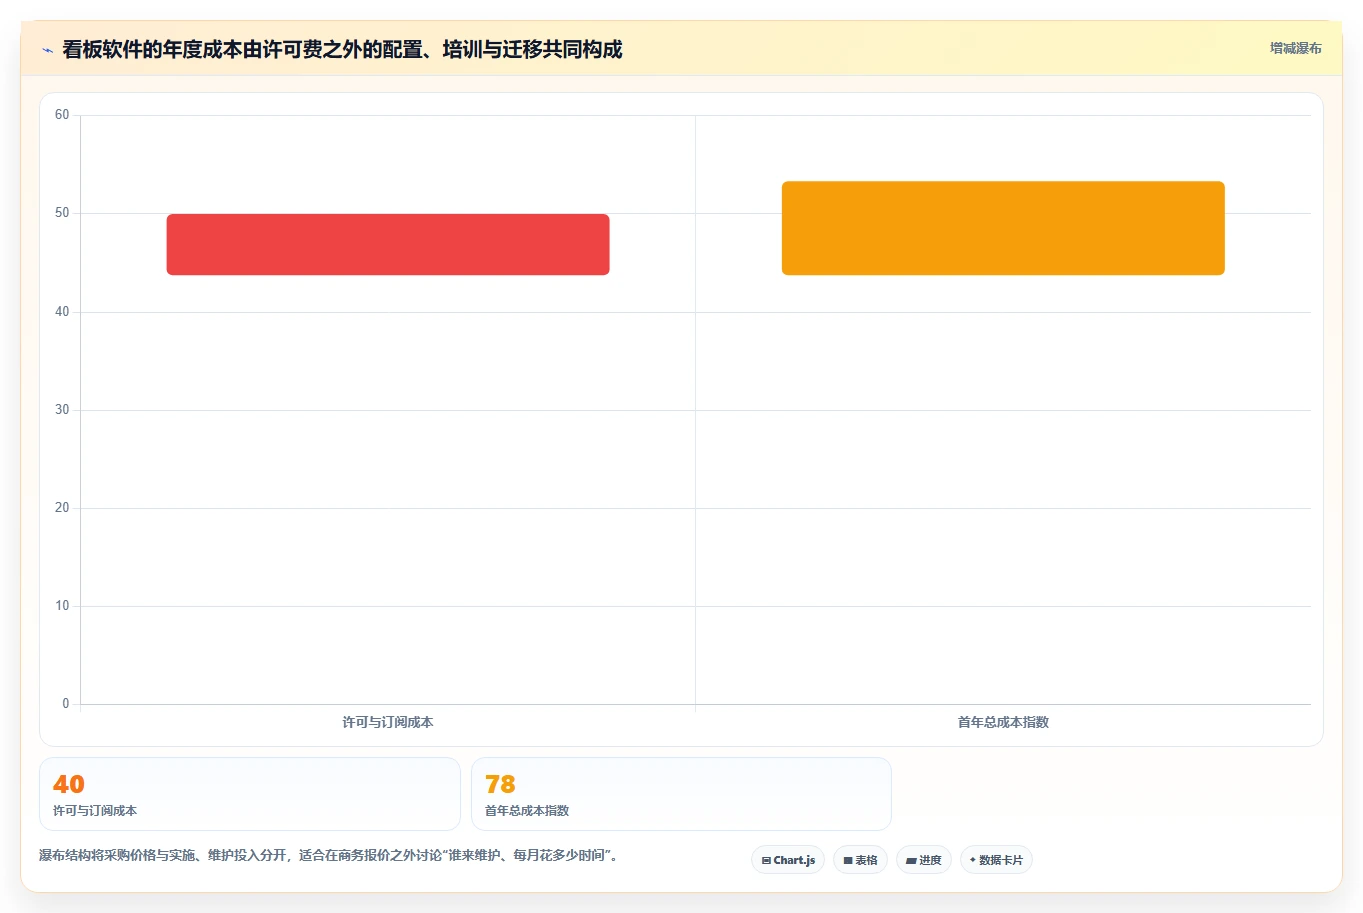The height and width of the screenshot is (913, 1363).
Task: Click the 数据卡片 tag chip
Action: 996,860
